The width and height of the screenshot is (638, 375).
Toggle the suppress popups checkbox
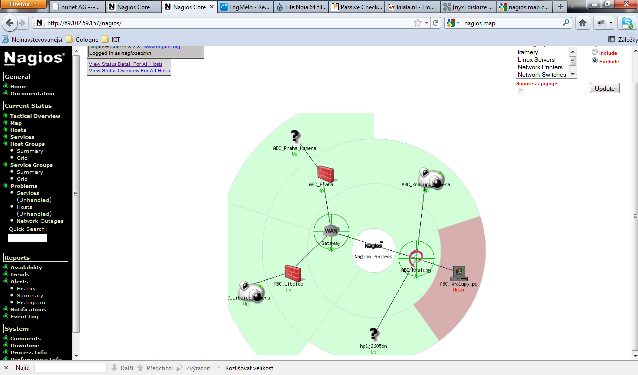[520, 91]
